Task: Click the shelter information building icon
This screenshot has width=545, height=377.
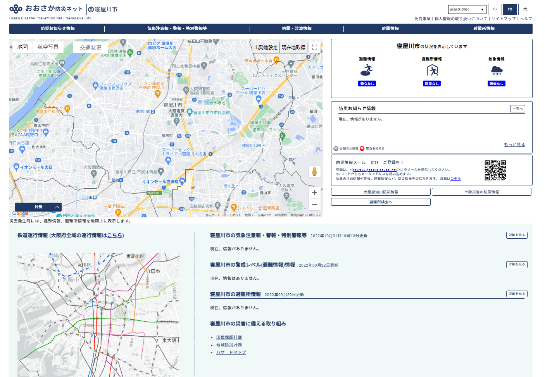Action: pos(432,70)
